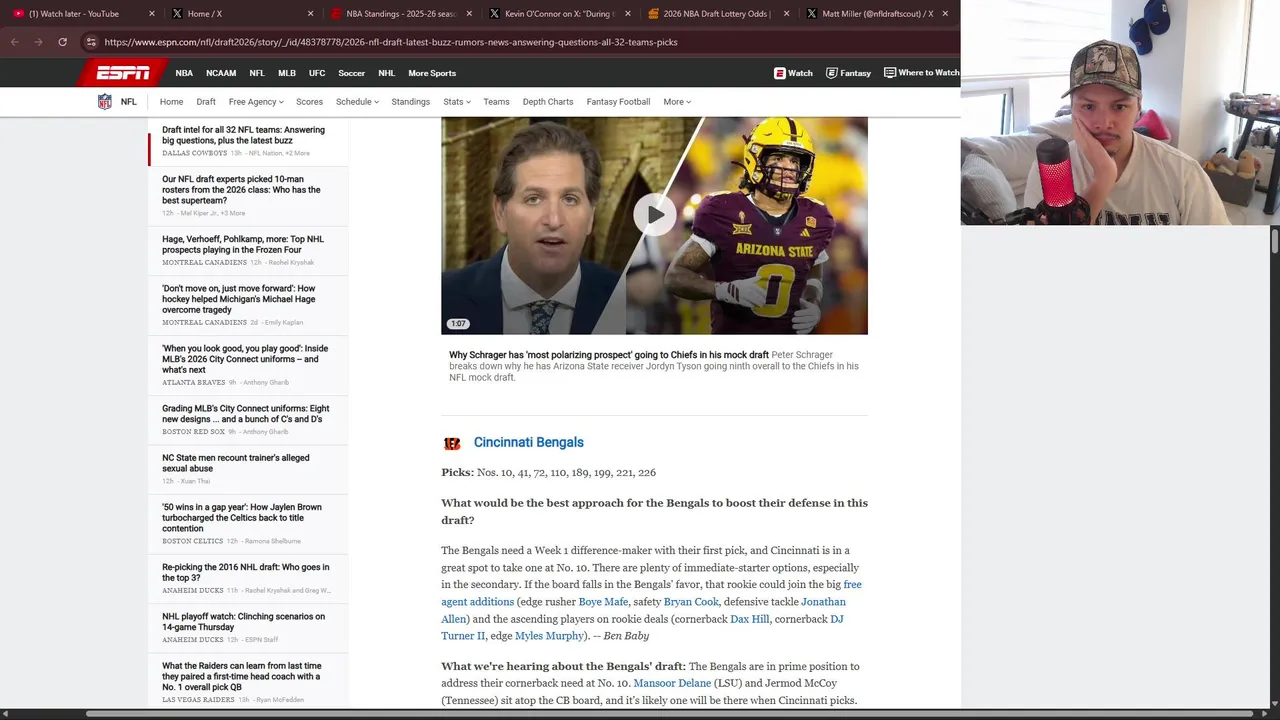Open UFC in ESPN top navigation
Viewport: 1280px width, 720px height.
317,73
